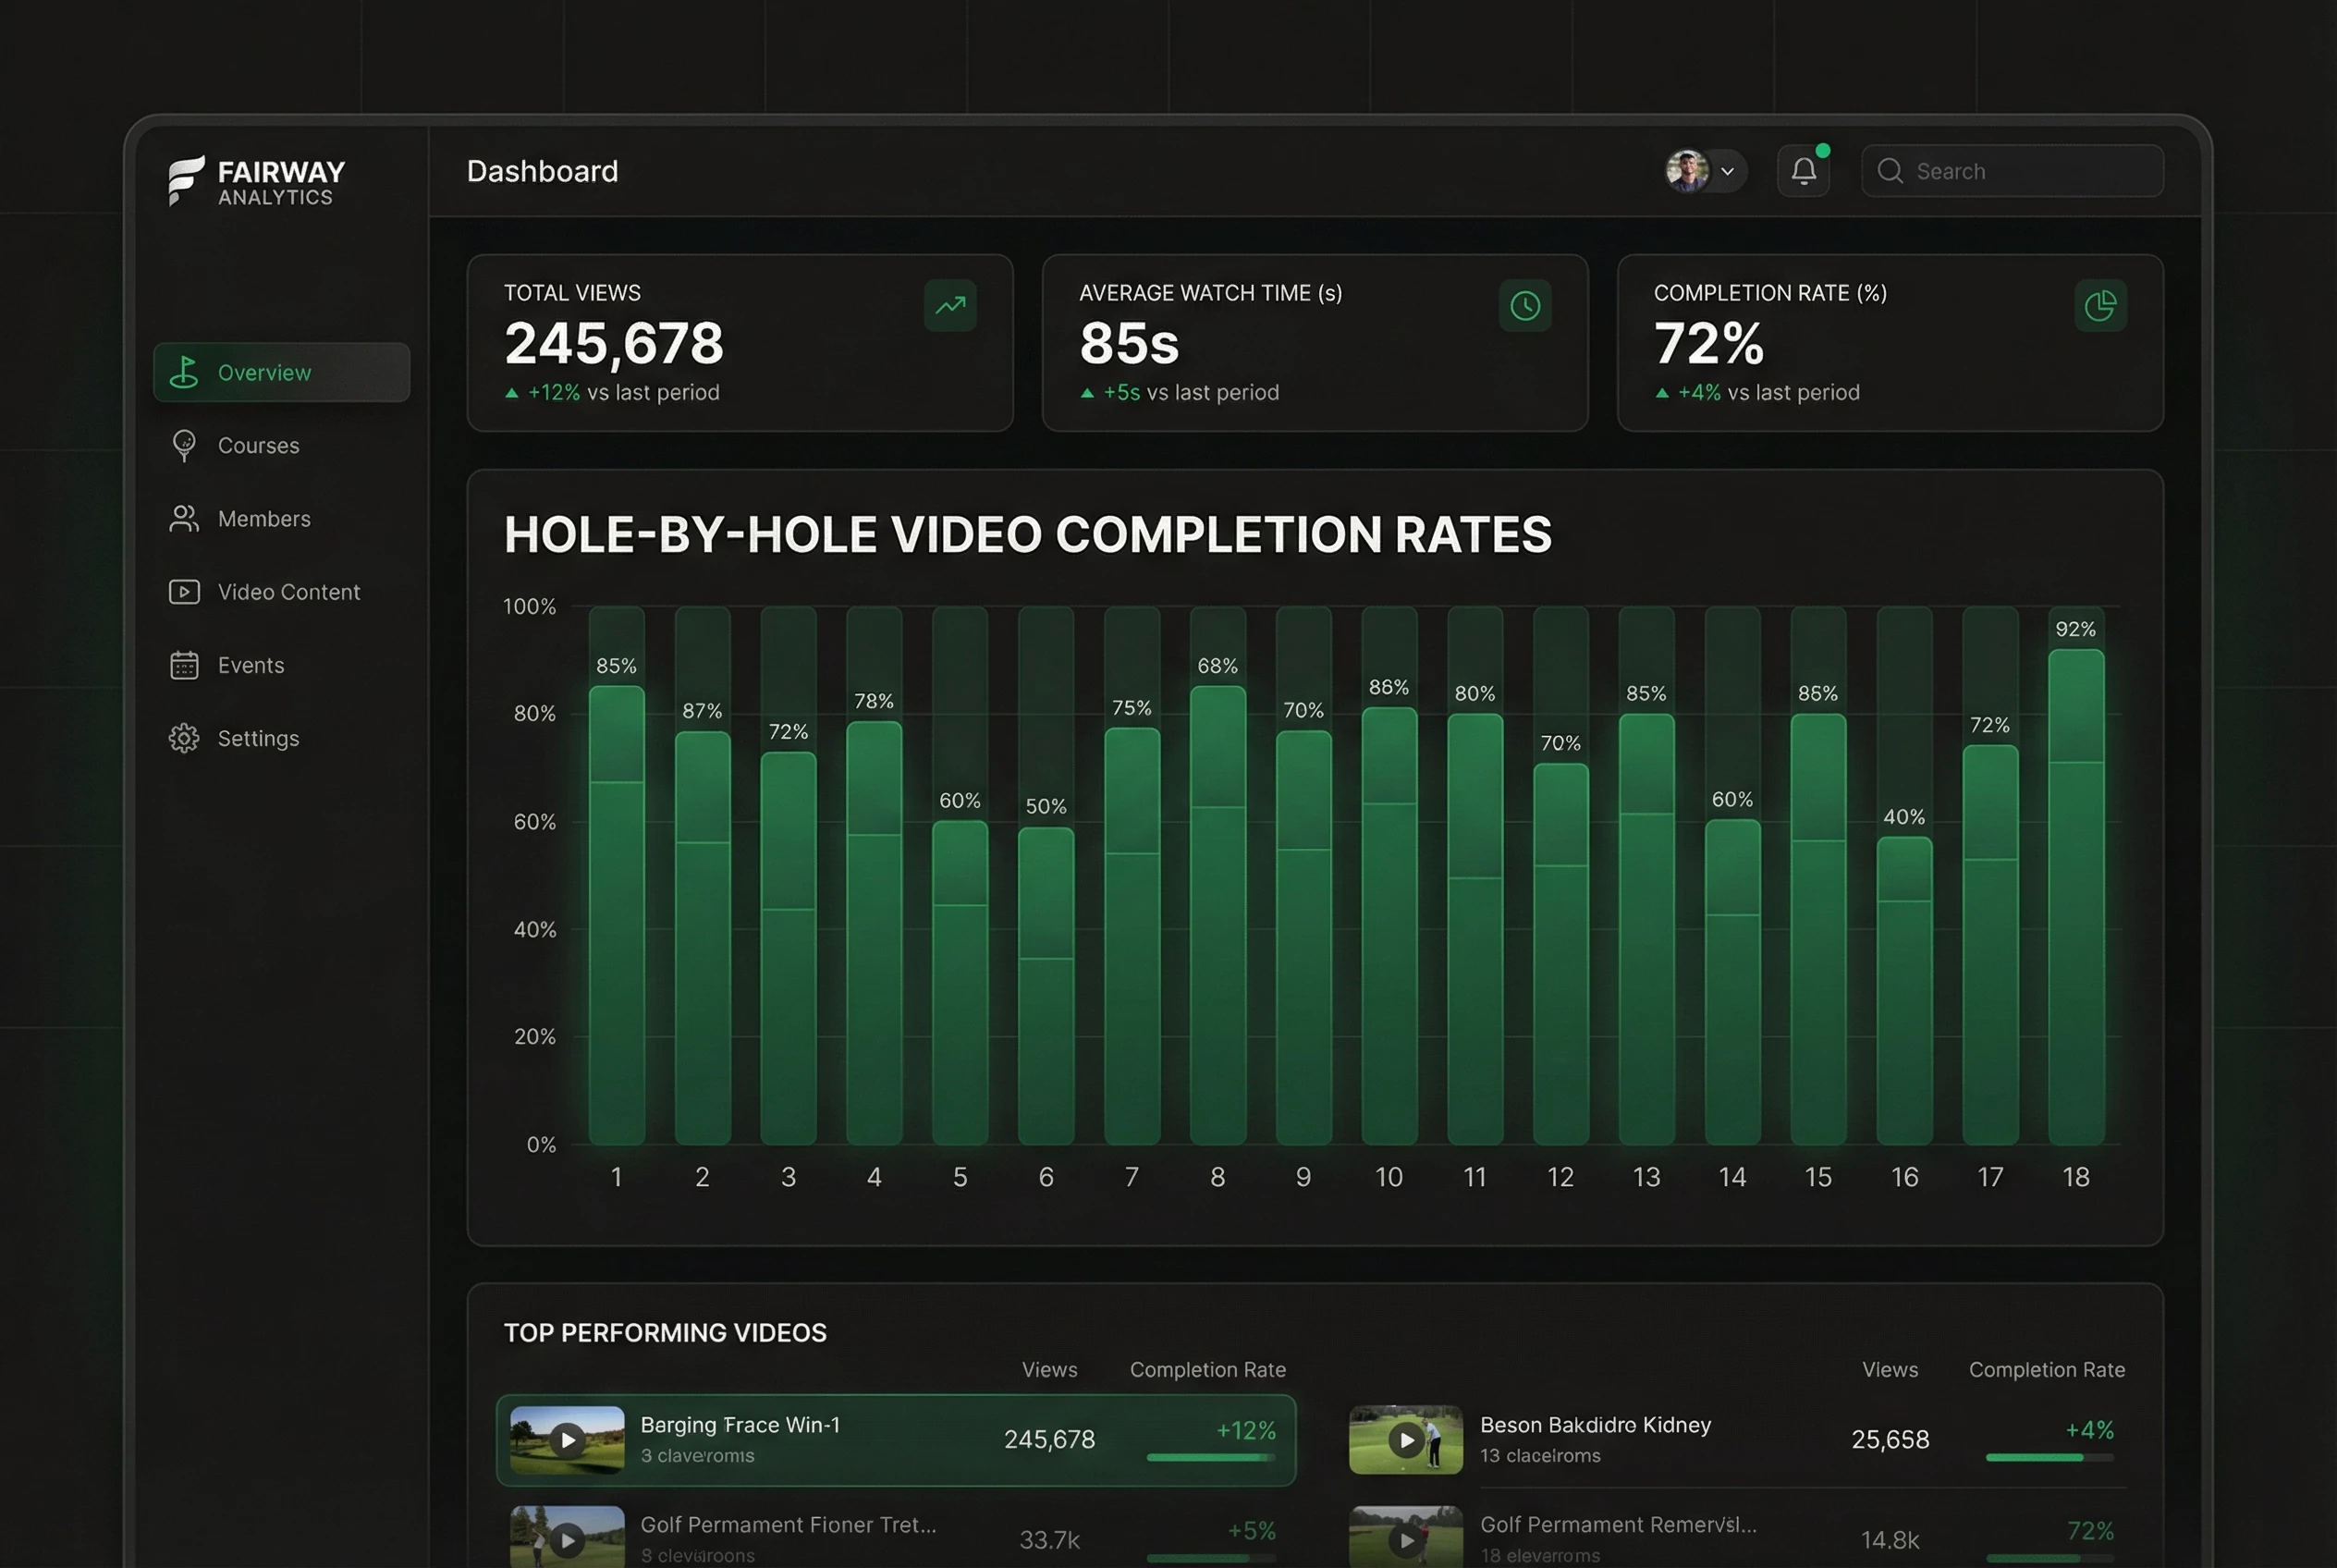Open Video Content section
Screen dimensions: 2337x1568
282,592
